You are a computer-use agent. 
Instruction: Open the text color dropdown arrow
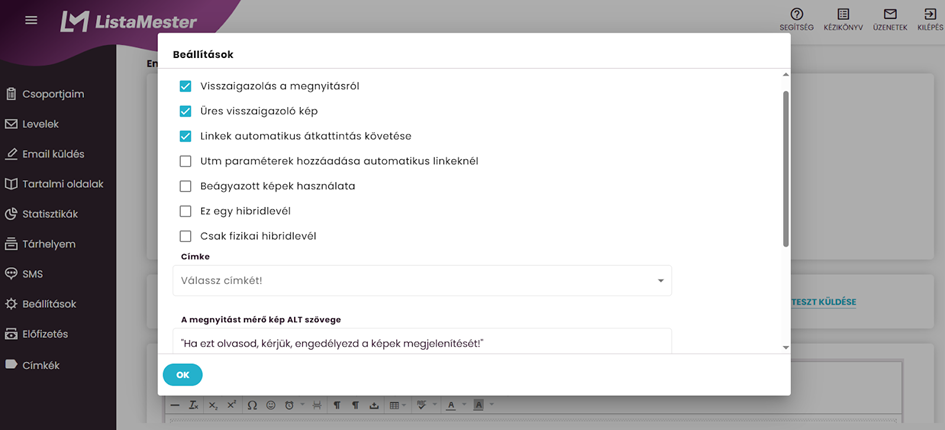pyautogui.click(x=464, y=405)
